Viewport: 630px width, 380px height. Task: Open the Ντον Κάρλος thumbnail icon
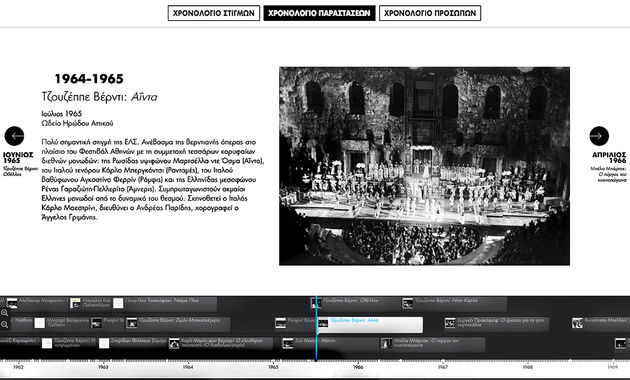coord(408,303)
